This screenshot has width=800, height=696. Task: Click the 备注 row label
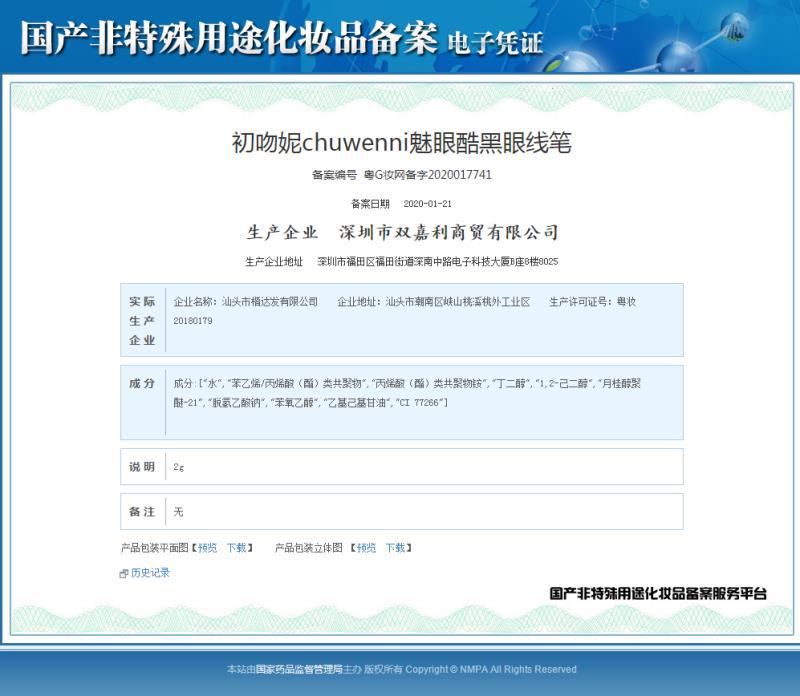(x=142, y=512)
